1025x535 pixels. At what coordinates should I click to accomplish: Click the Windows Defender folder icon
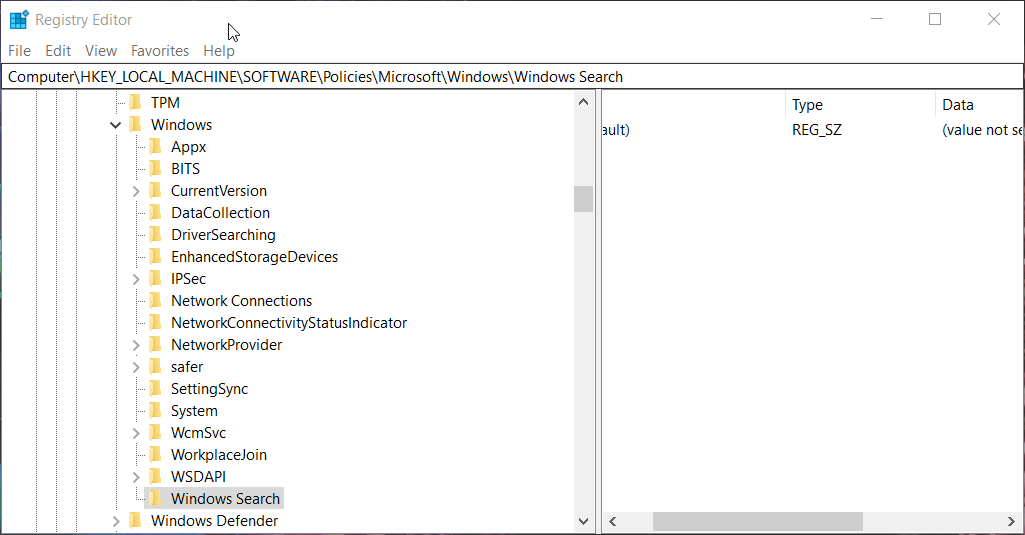[135, 521]
